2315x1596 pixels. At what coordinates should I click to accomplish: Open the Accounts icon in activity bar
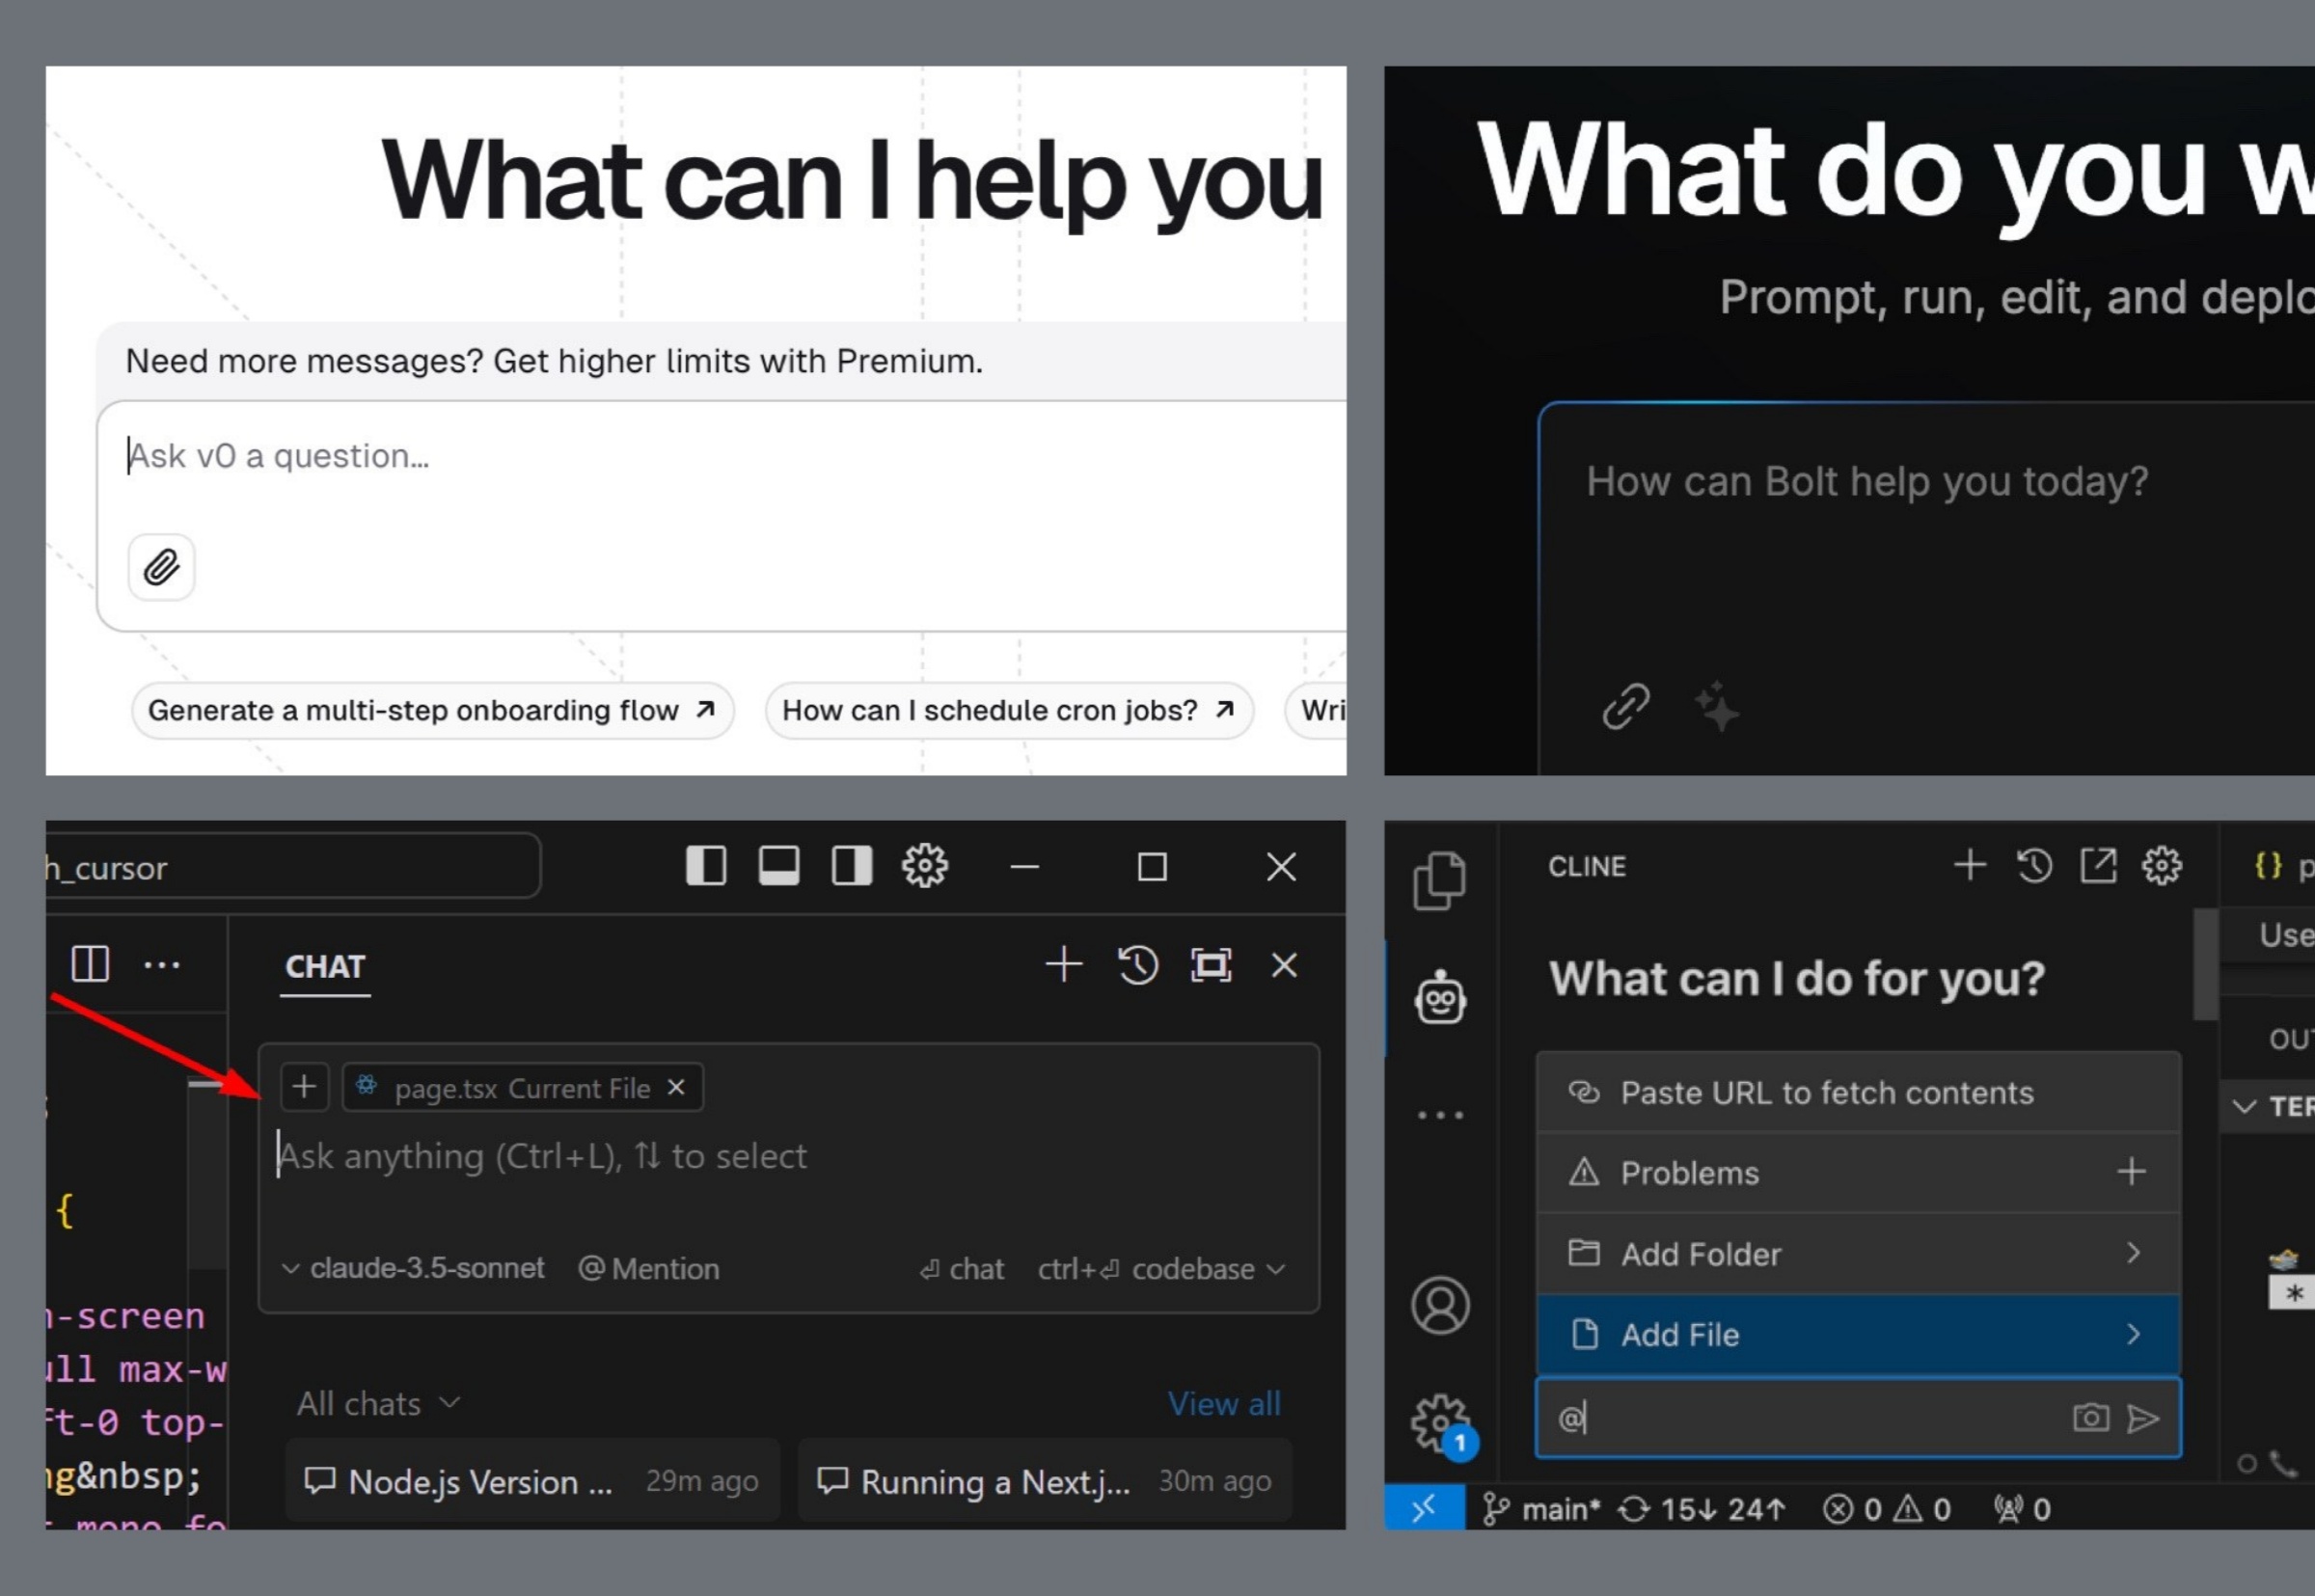click(x=1440, y=1306)
